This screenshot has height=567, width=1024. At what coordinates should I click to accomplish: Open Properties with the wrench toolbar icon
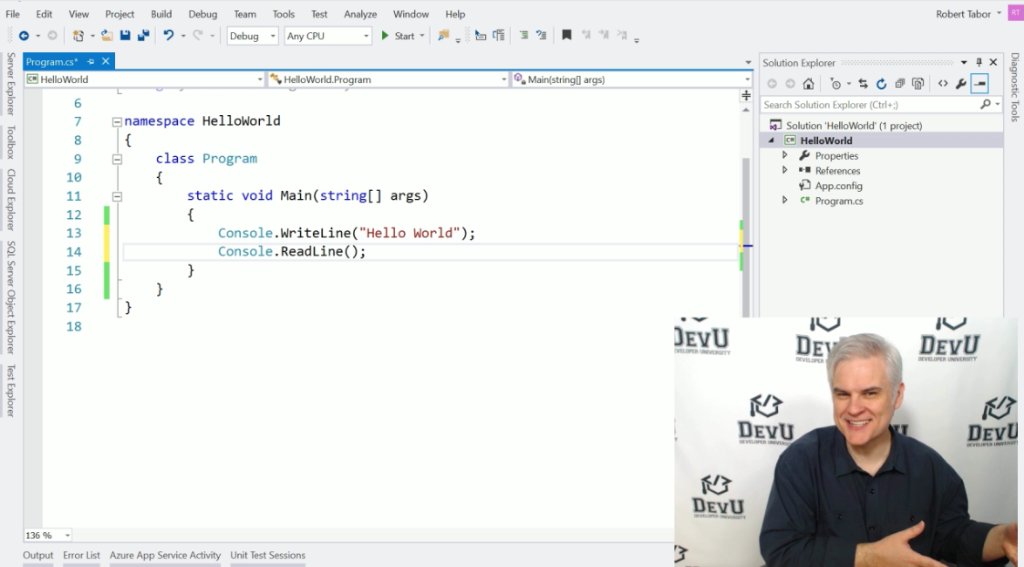(x=961, y=84)
